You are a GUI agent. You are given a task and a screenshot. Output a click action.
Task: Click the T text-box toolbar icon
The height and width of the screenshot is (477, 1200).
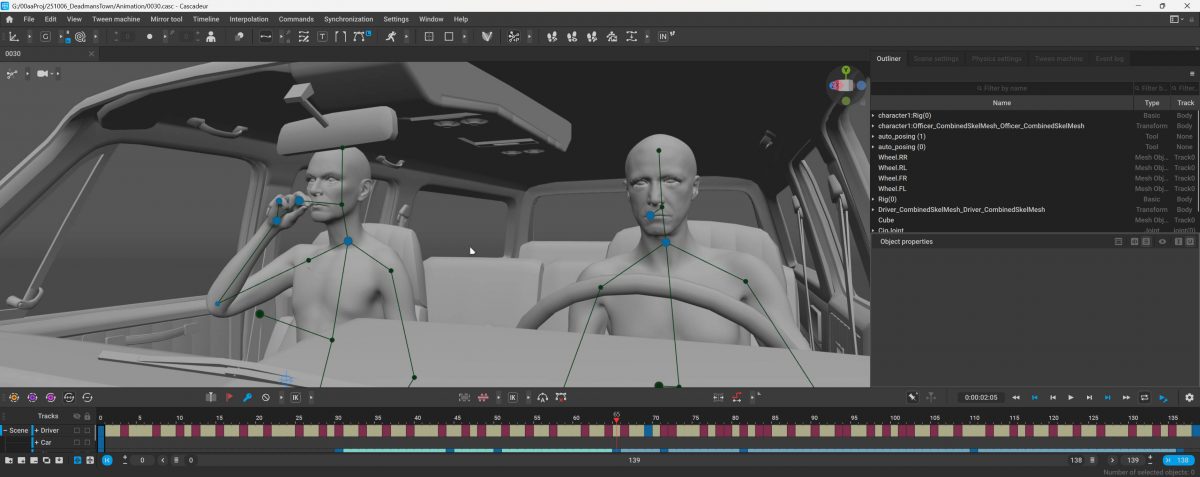pos(322,36)
